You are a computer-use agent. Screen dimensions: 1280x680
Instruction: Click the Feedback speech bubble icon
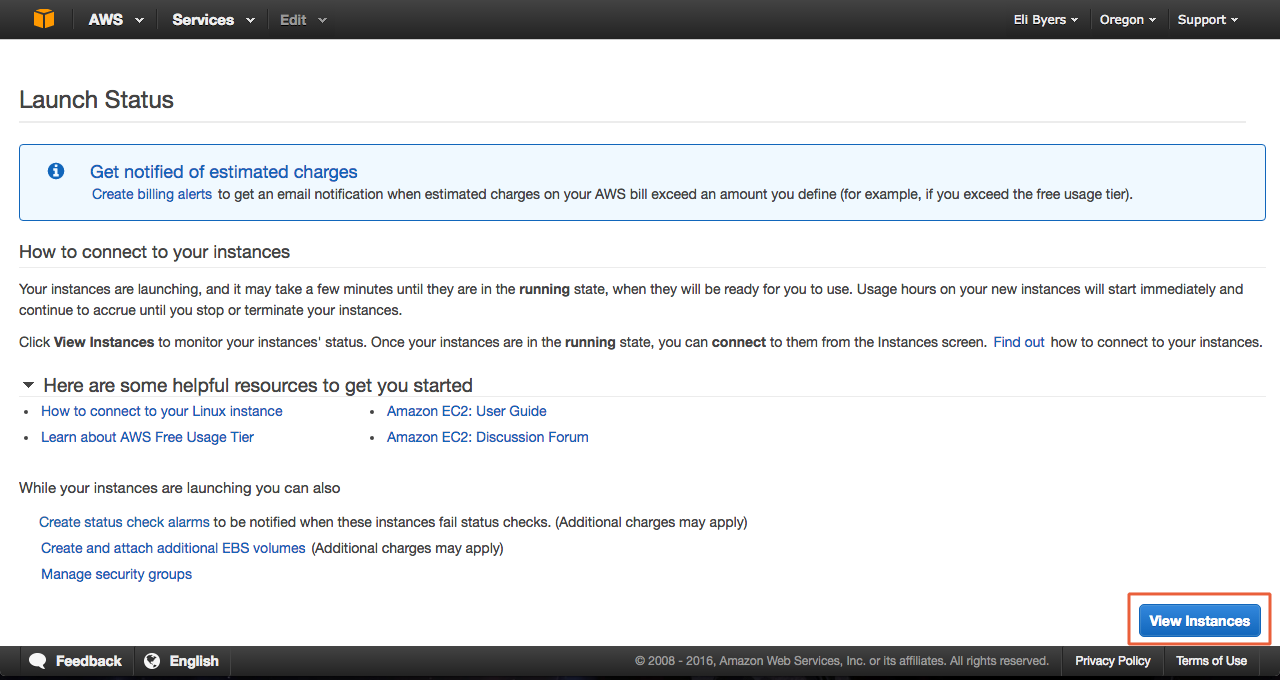tap(38, 661)
